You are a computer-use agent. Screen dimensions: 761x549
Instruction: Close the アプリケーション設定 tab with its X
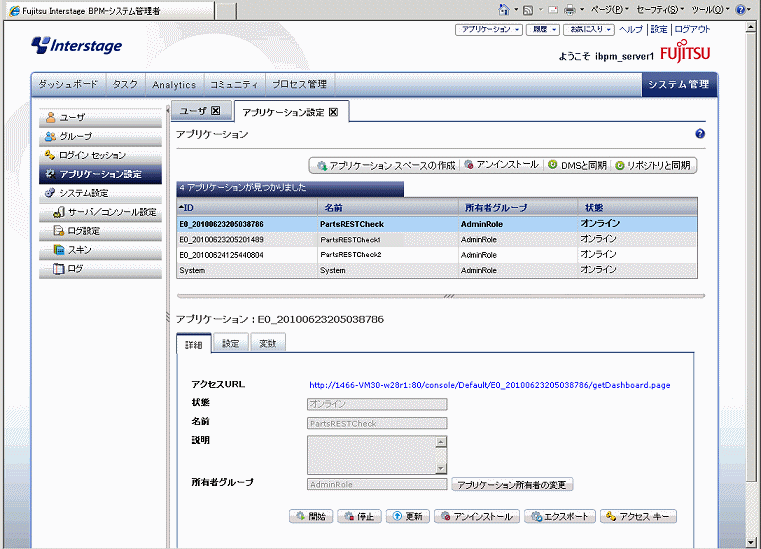333,112
